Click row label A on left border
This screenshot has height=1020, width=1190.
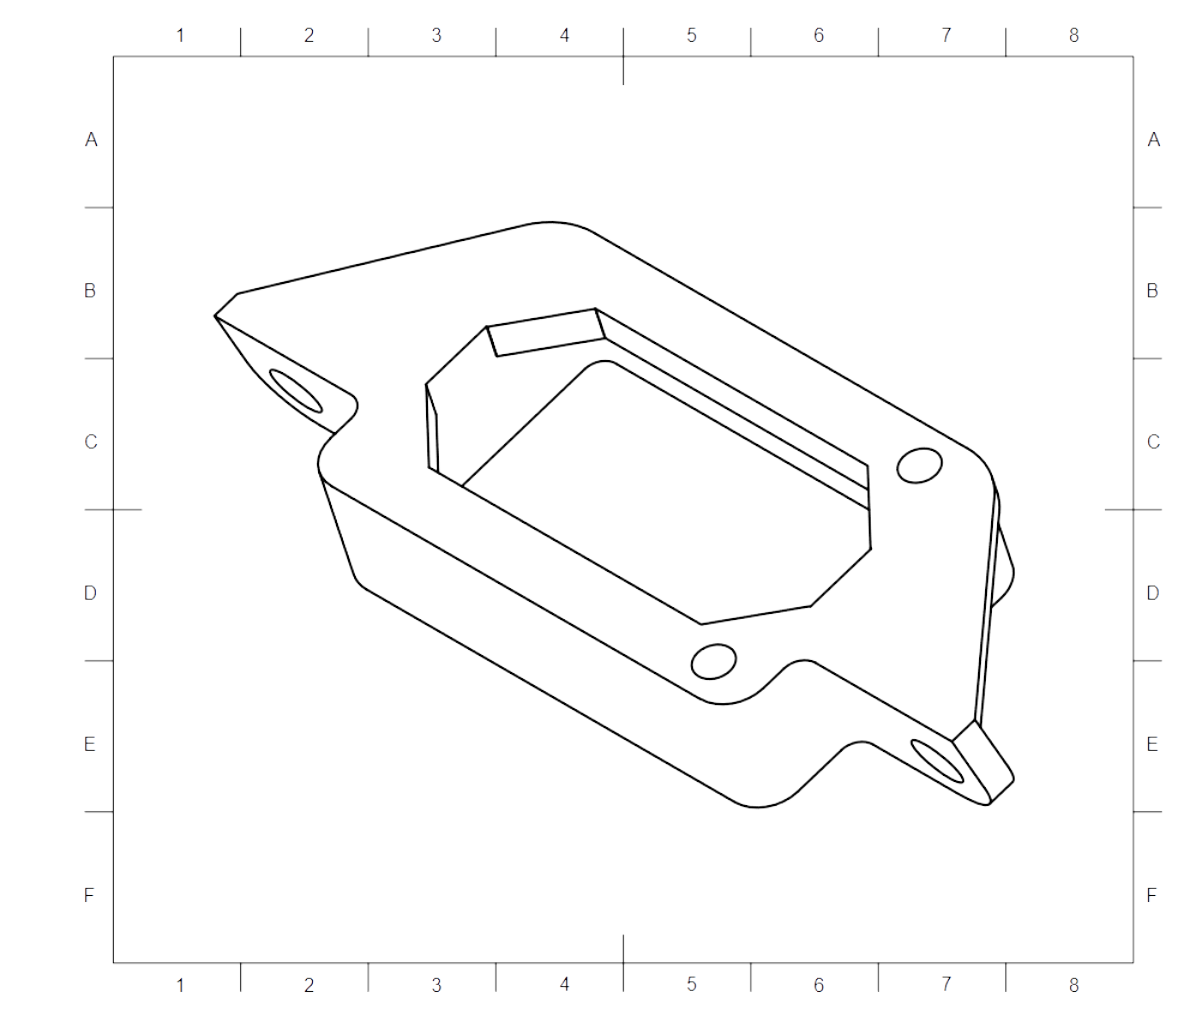[x=91, y=140]
